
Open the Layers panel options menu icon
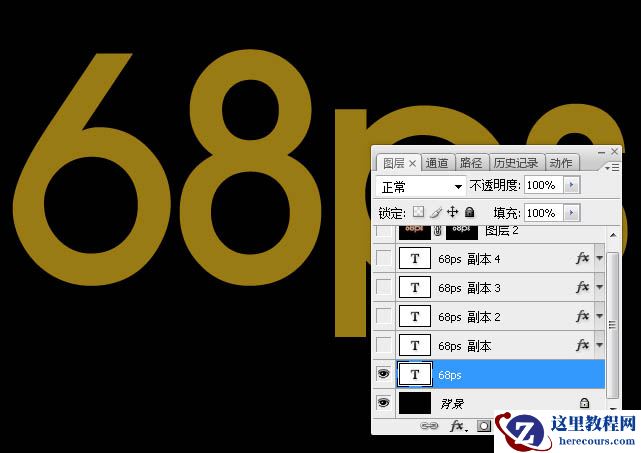tap(612, 168)
